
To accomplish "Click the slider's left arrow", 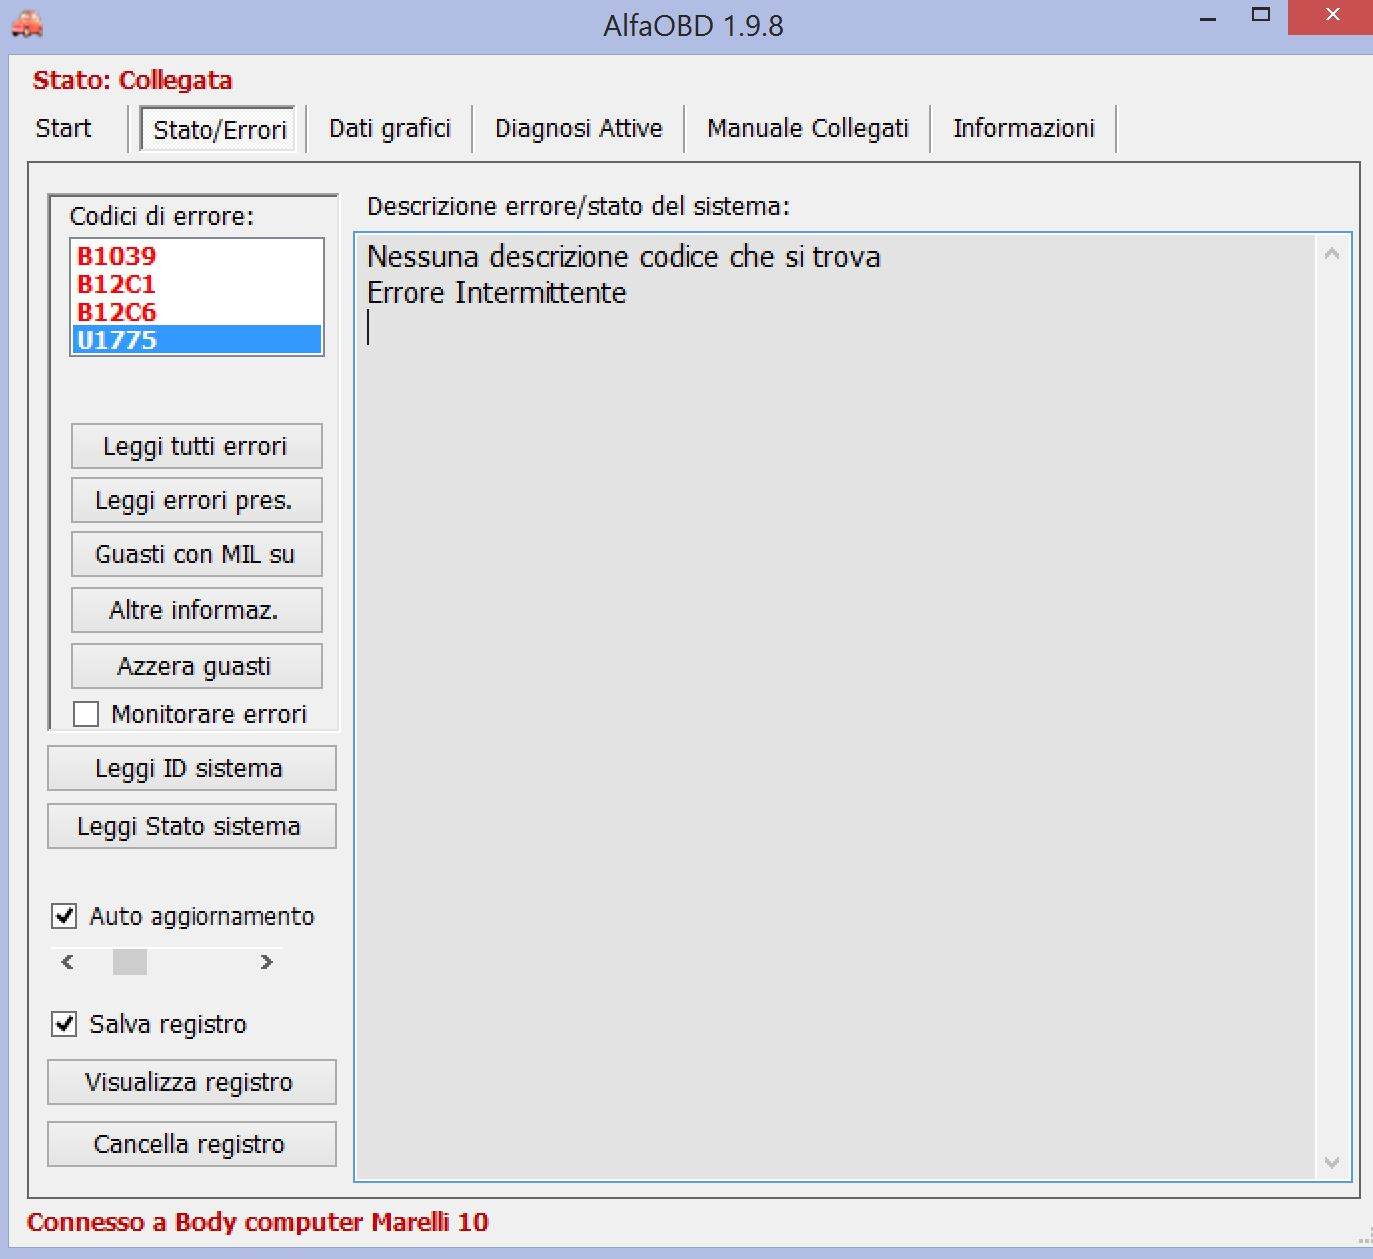I will click(67, 962).
